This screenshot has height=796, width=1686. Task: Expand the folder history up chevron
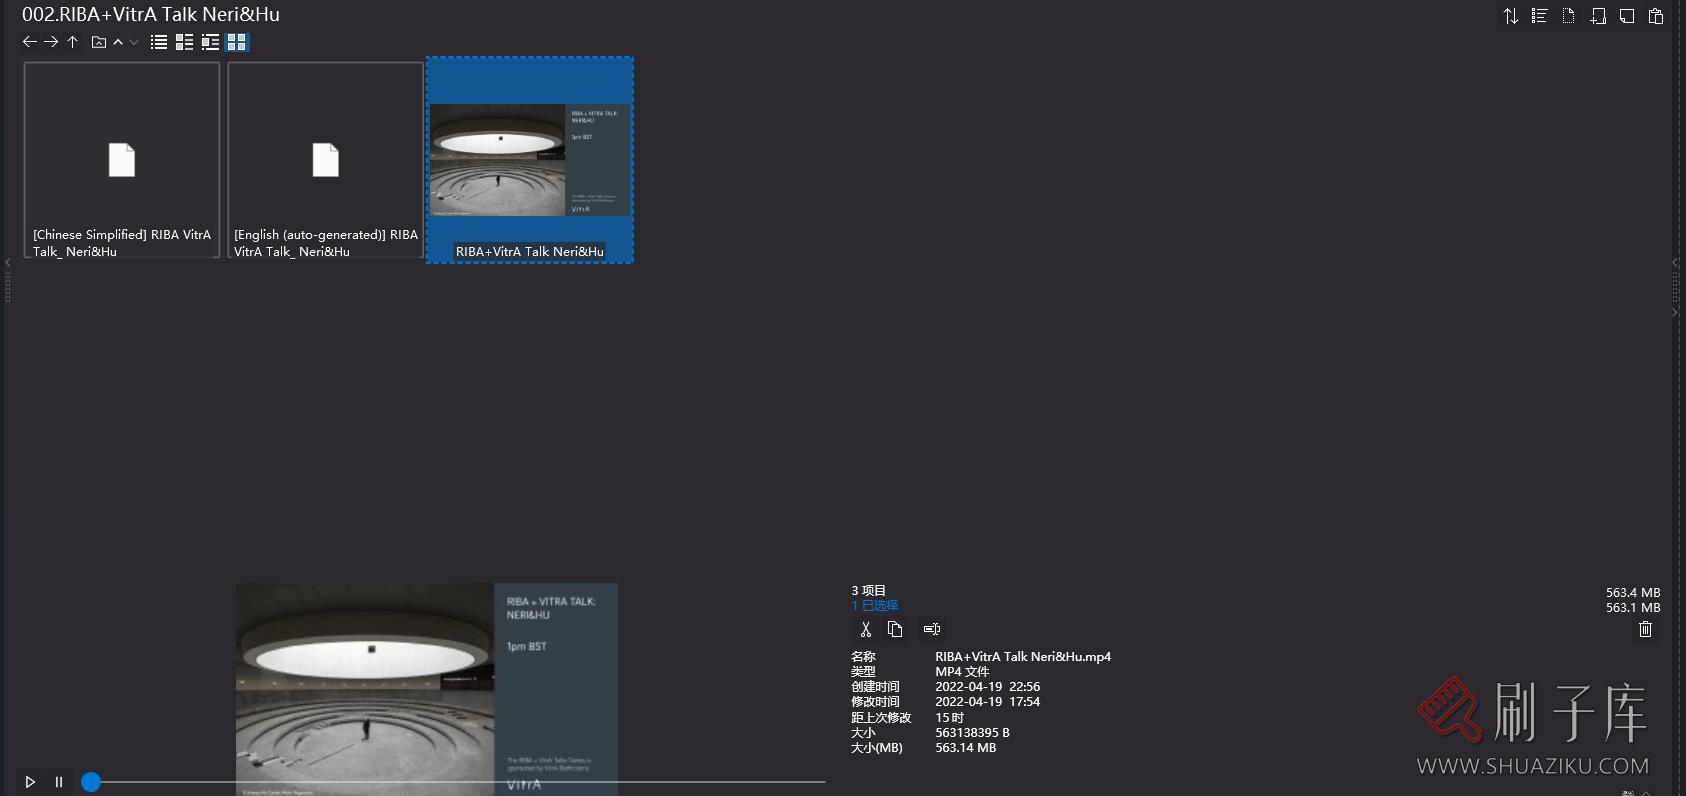[x=118, y=42]
